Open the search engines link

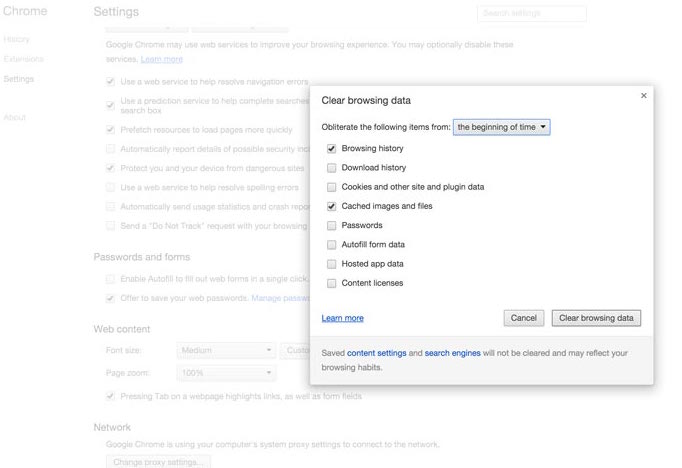tap(452, 353)
